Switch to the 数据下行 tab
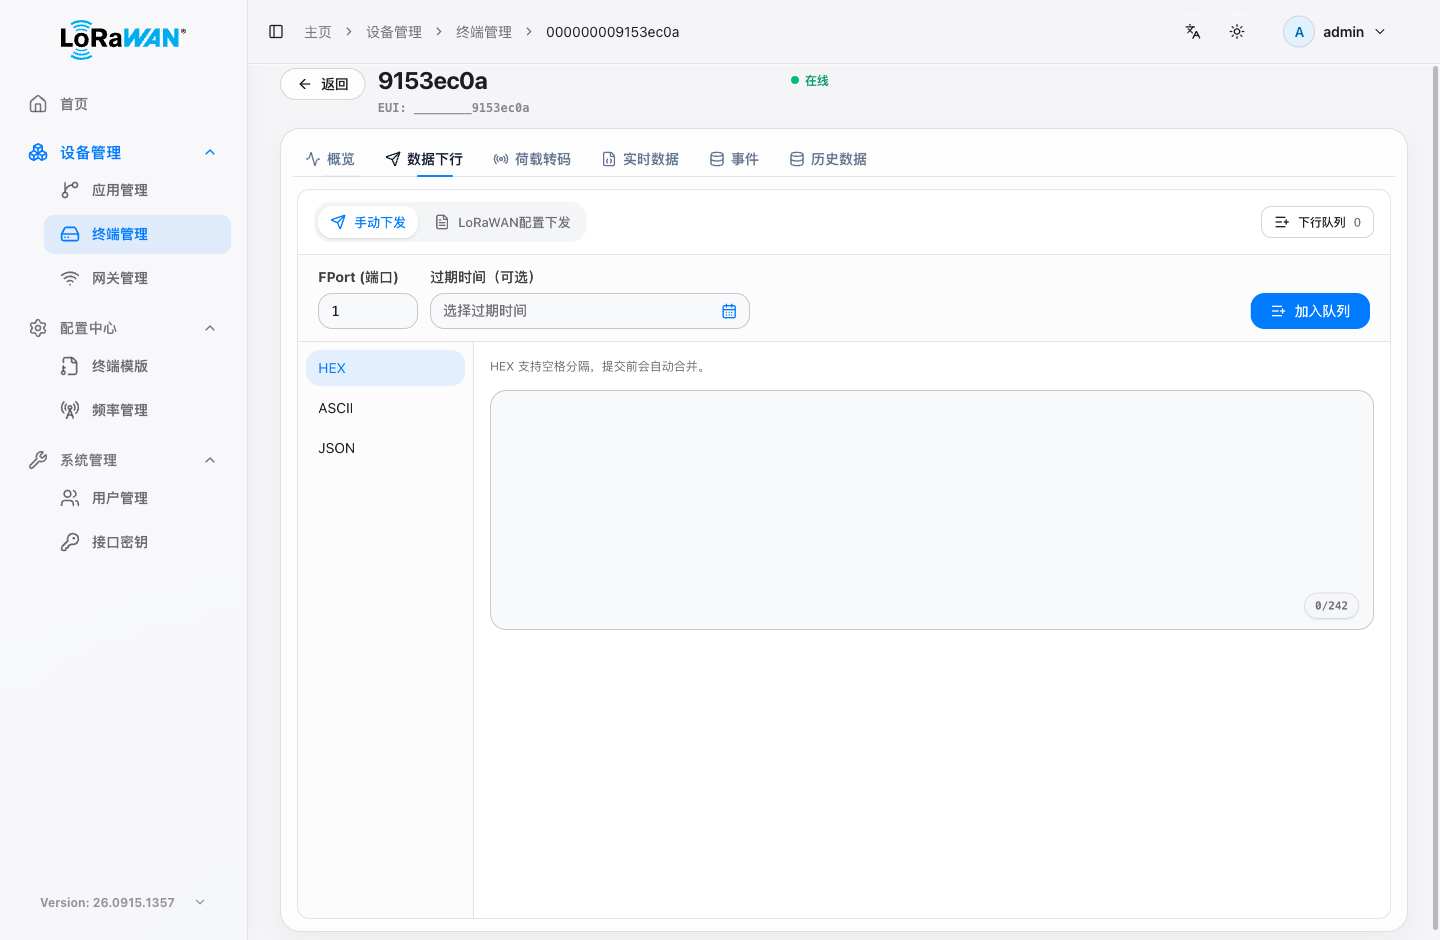 click(424, 159)
